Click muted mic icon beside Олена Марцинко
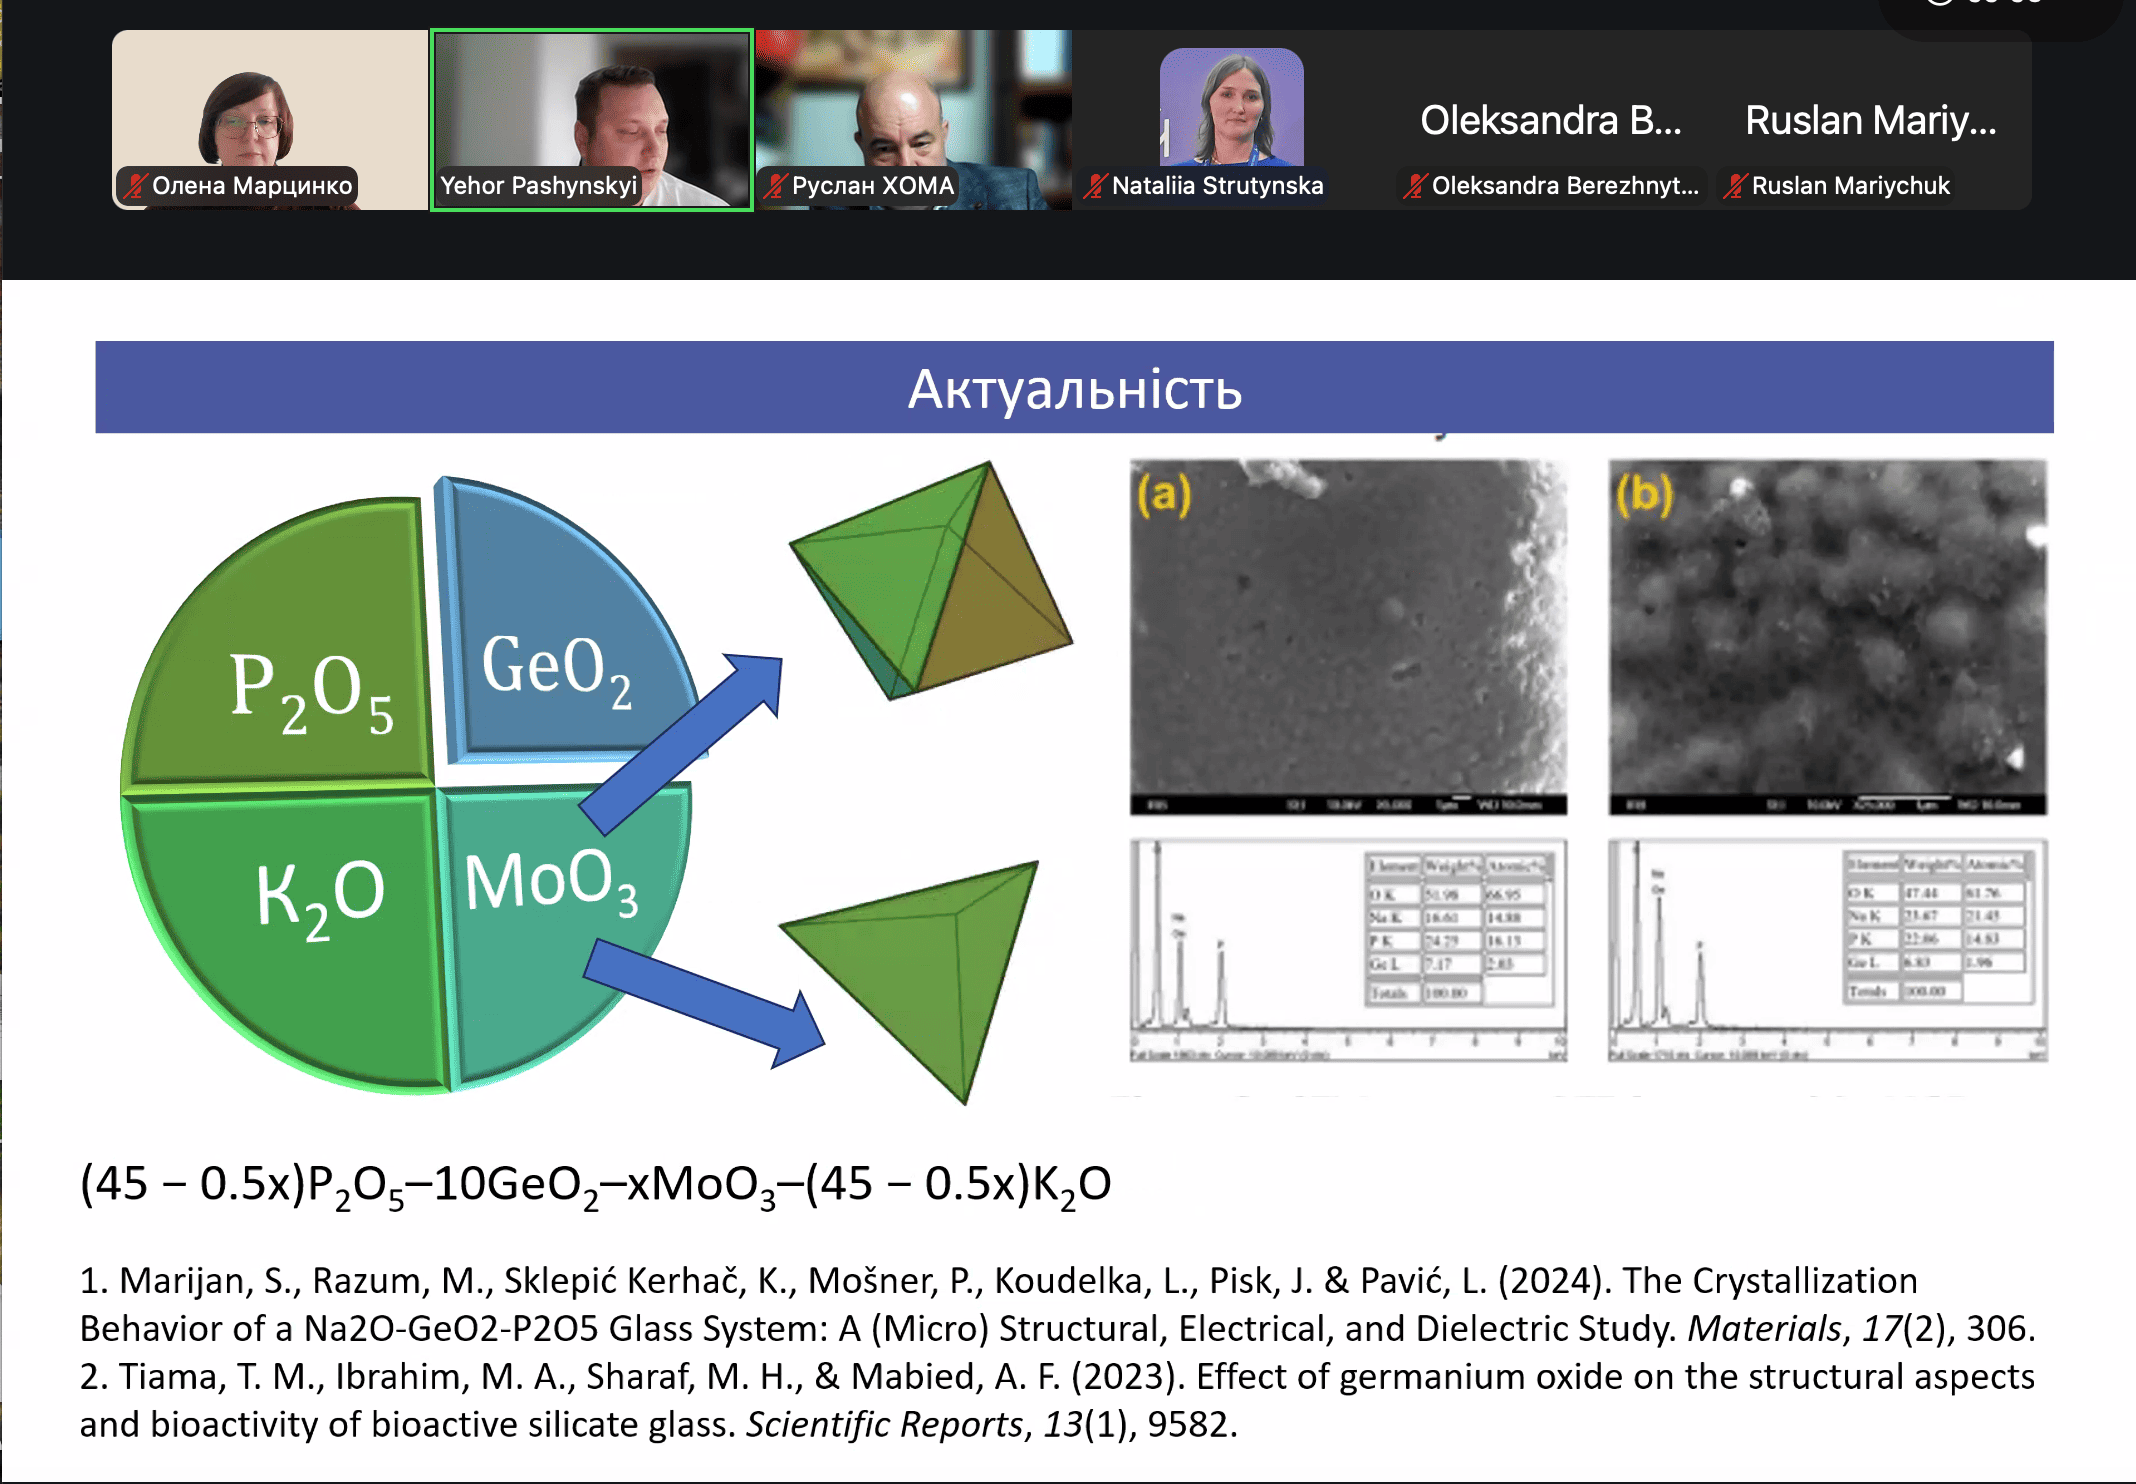The width and height of the screenshot is (2136, 1484). point(135,186)
